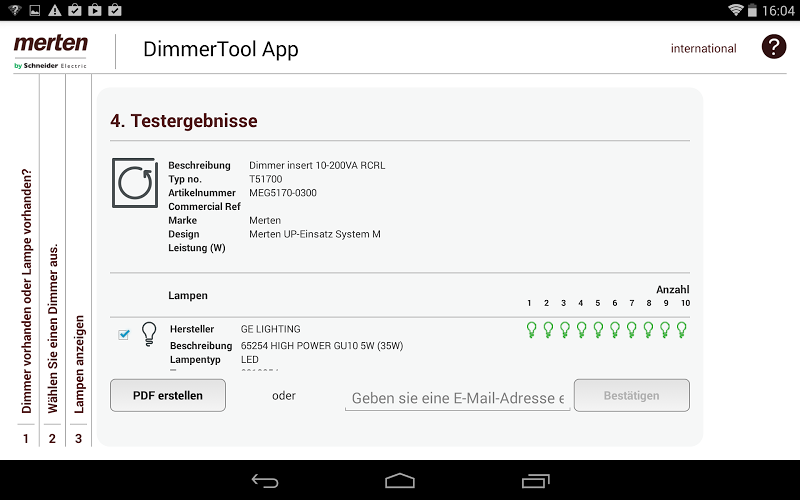The width and height of the screenshot is (800, 500).
Task: Focus the E-Mail-Adresse input field
Action: pos(457,398)
